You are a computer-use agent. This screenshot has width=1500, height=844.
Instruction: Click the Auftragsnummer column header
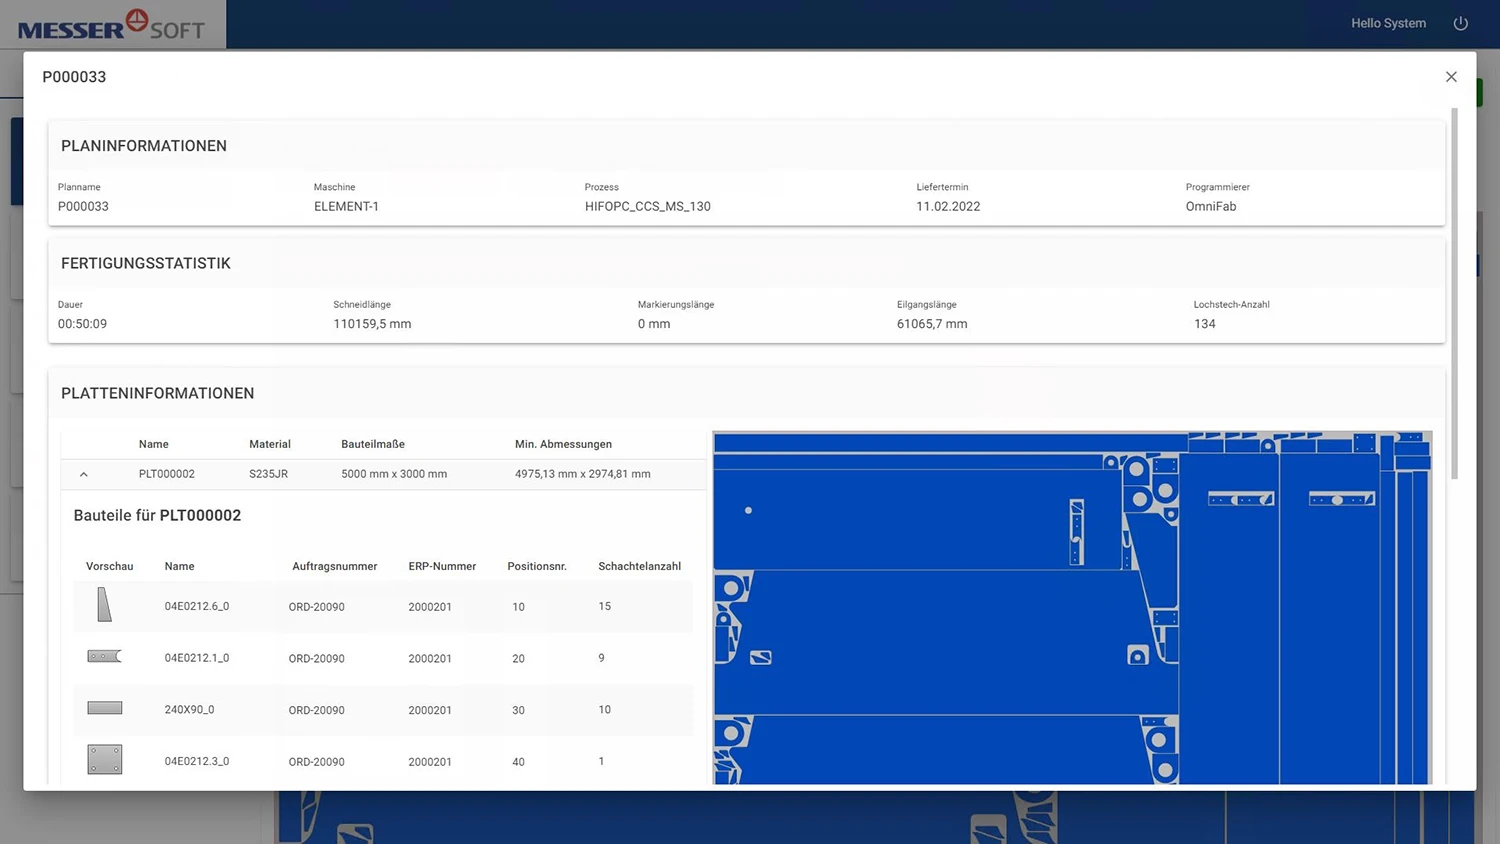[x=334, y=566]
